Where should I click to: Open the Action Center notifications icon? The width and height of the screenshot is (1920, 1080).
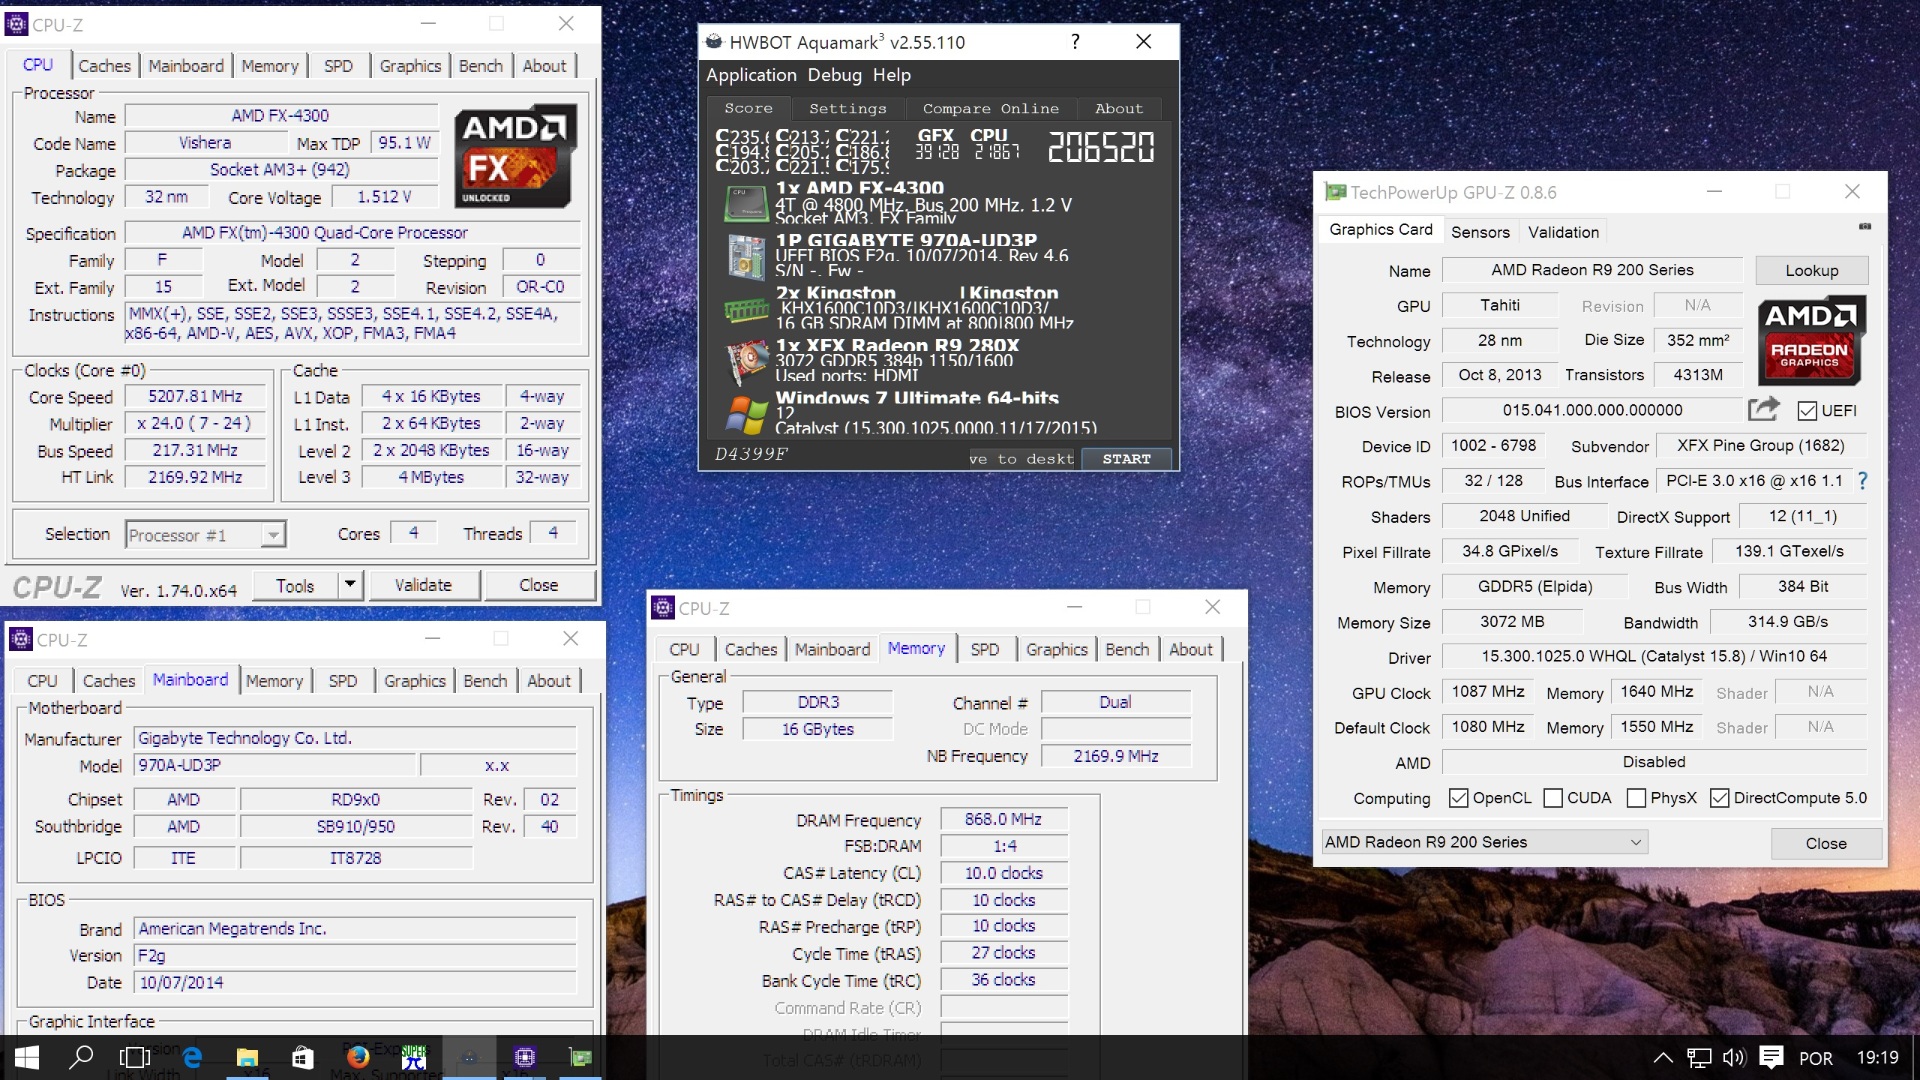pos(1771,1057)
